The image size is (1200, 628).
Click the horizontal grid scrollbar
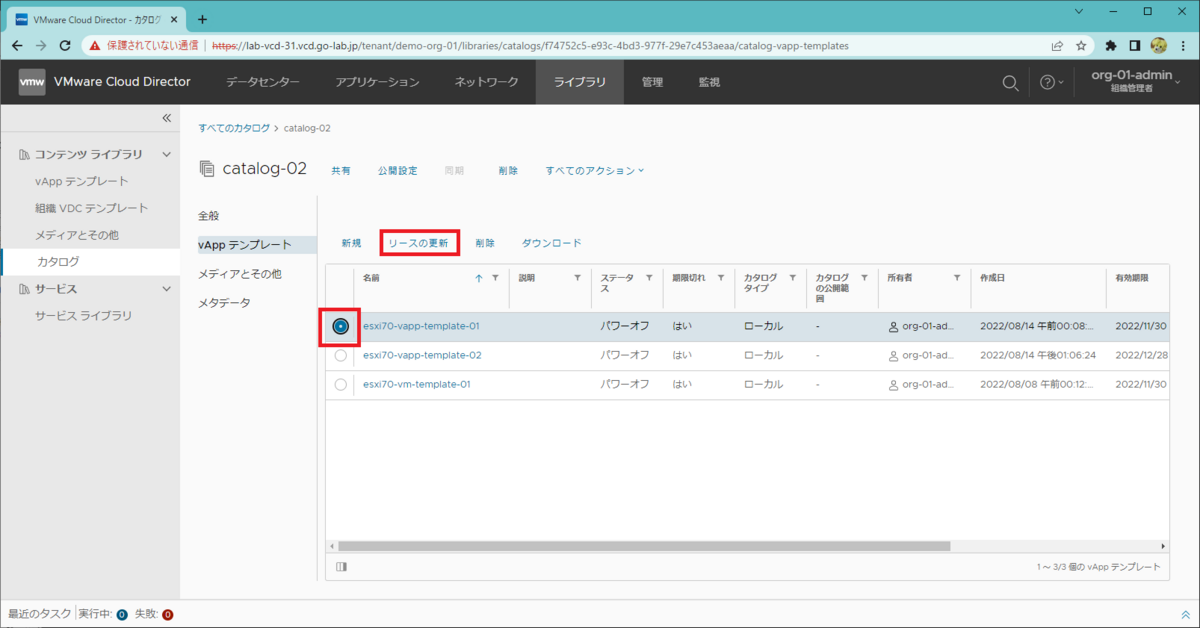click(644, 546)
